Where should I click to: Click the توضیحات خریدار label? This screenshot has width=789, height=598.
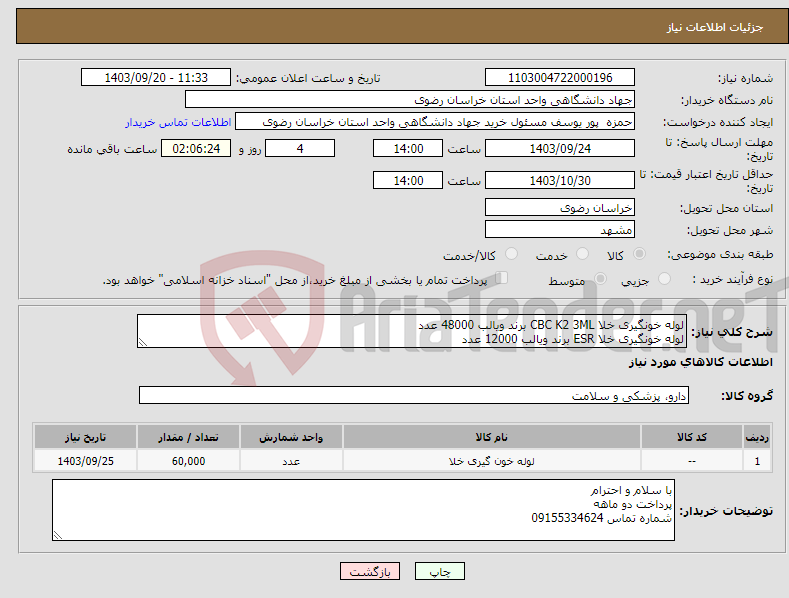pos(726,511)
